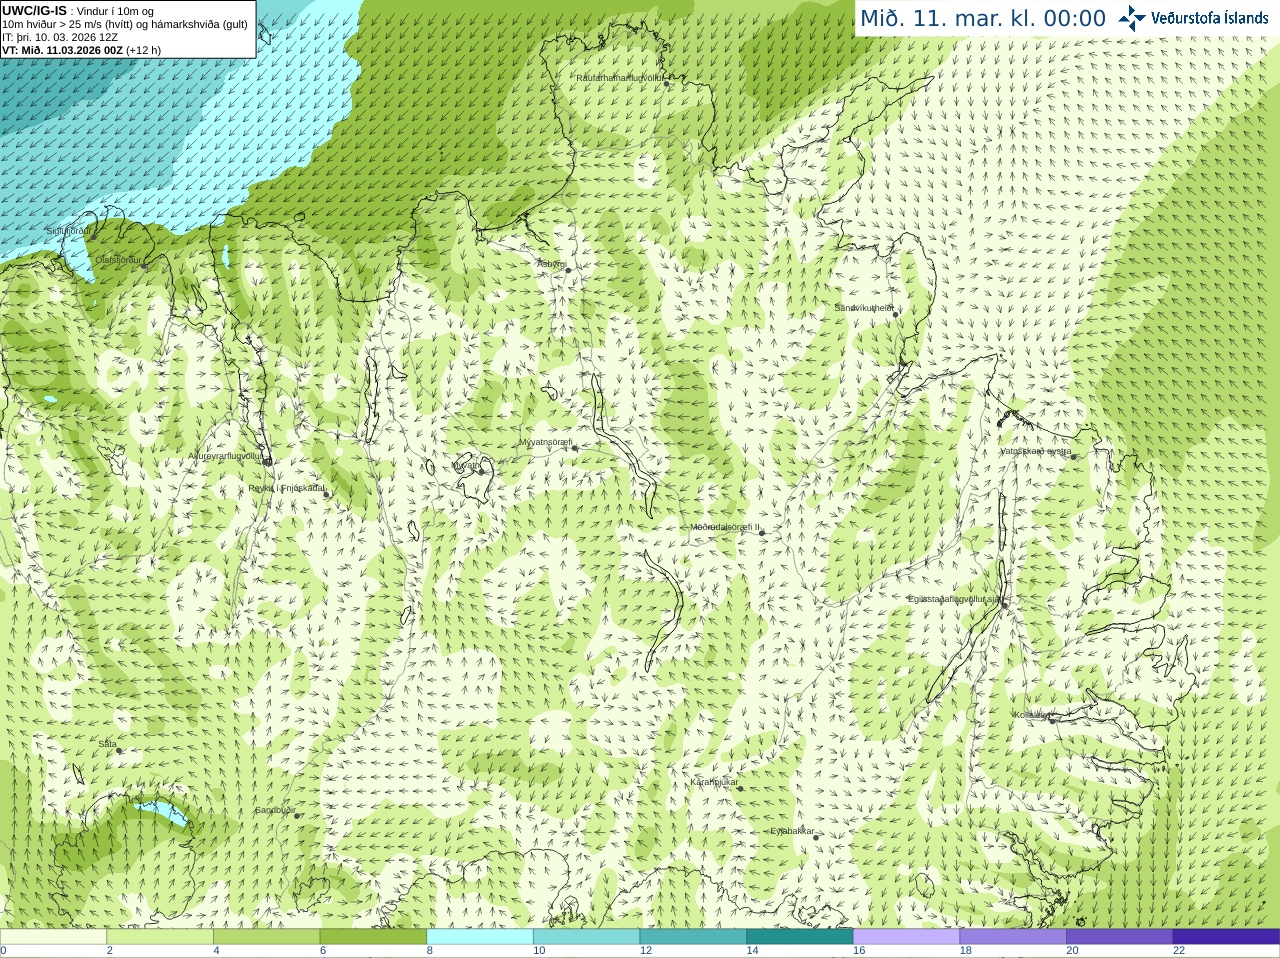Click the Reykir í Fnjóskadal station label
This screenshot has height=958, width=1280.
tap(286, 489)
